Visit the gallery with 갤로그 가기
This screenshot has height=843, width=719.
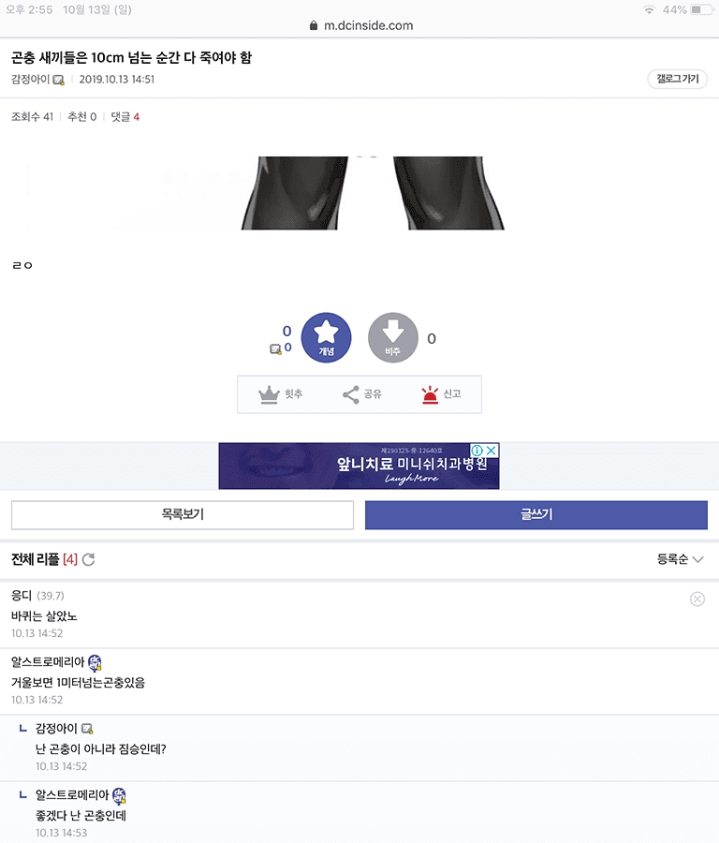coord(675,77)
